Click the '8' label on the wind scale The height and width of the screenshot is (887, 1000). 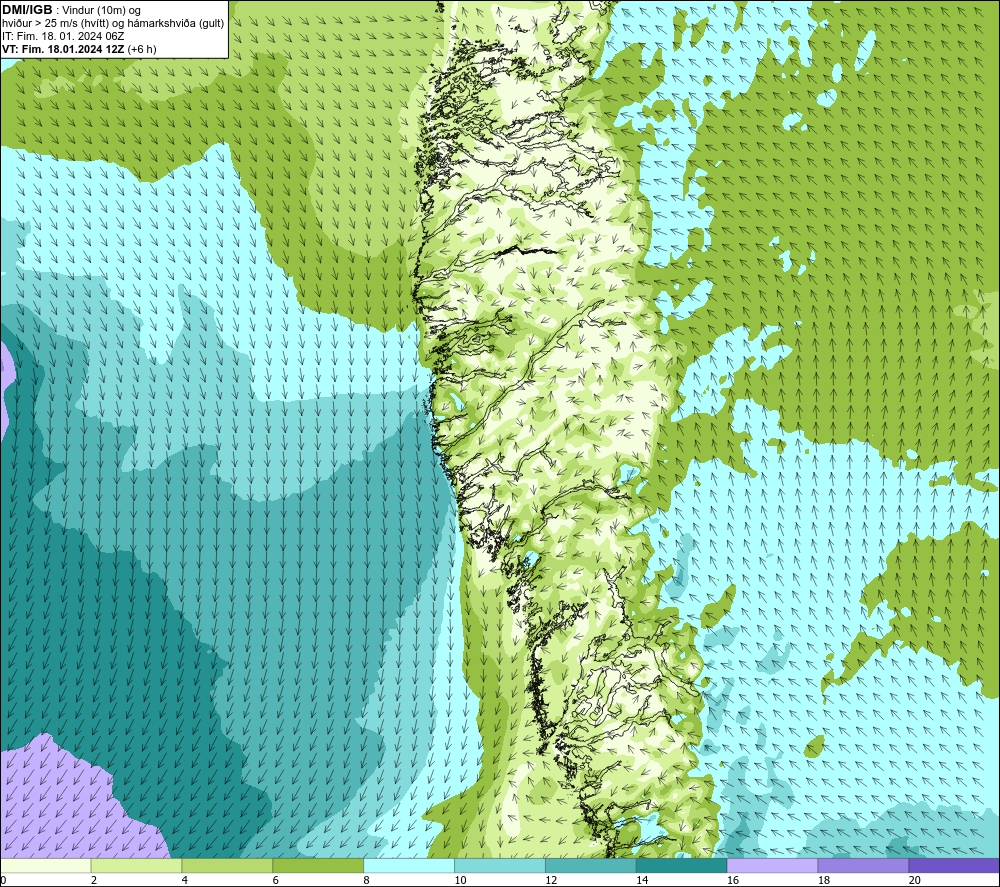click(x=366, y=881)
